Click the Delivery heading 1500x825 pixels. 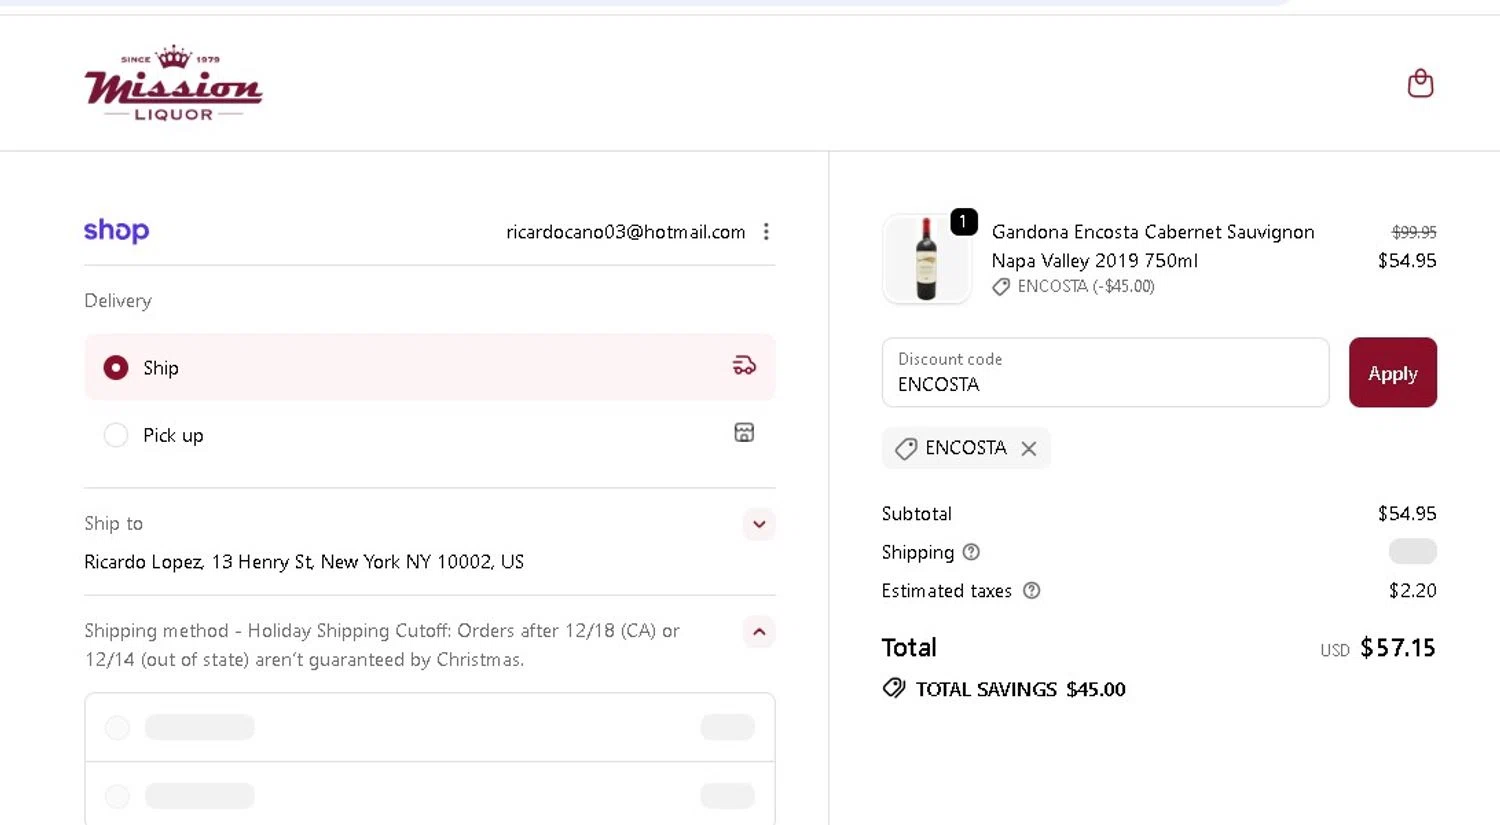pos(118,301)
